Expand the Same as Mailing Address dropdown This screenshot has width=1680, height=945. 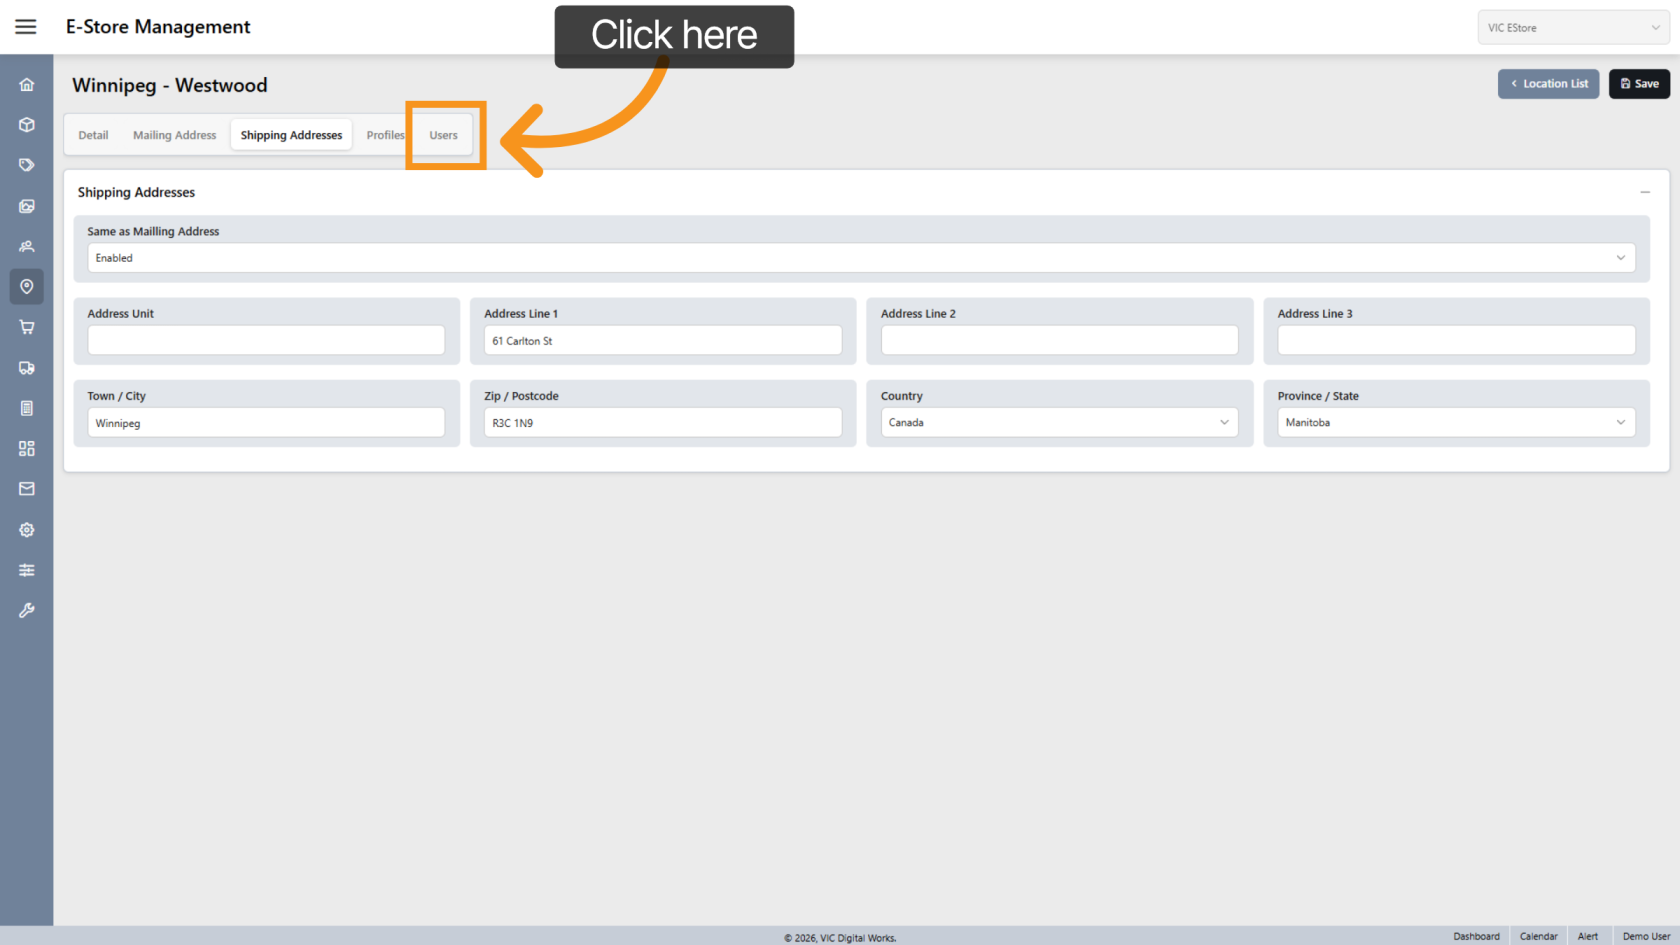click(860, 258)
